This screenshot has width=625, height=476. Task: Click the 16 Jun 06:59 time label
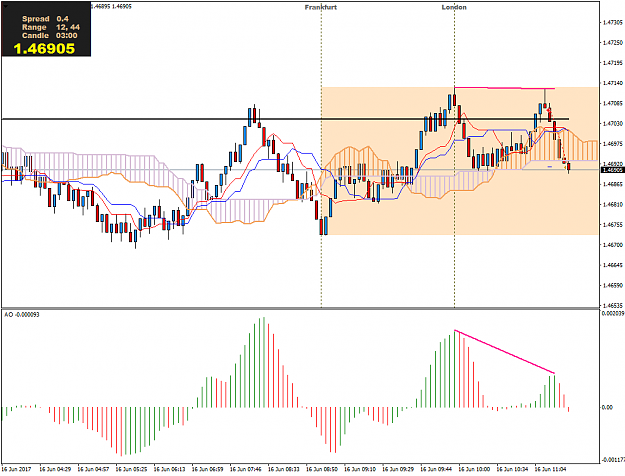[208, 469]
